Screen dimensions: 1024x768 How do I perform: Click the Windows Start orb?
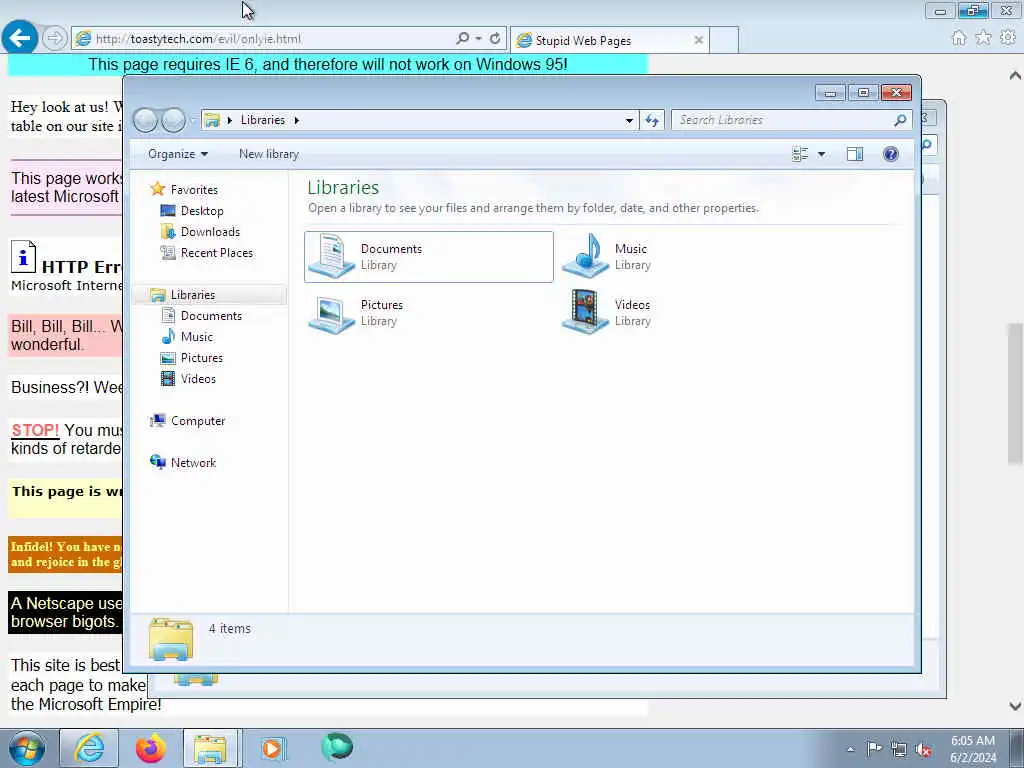click(x=26, y=748)
